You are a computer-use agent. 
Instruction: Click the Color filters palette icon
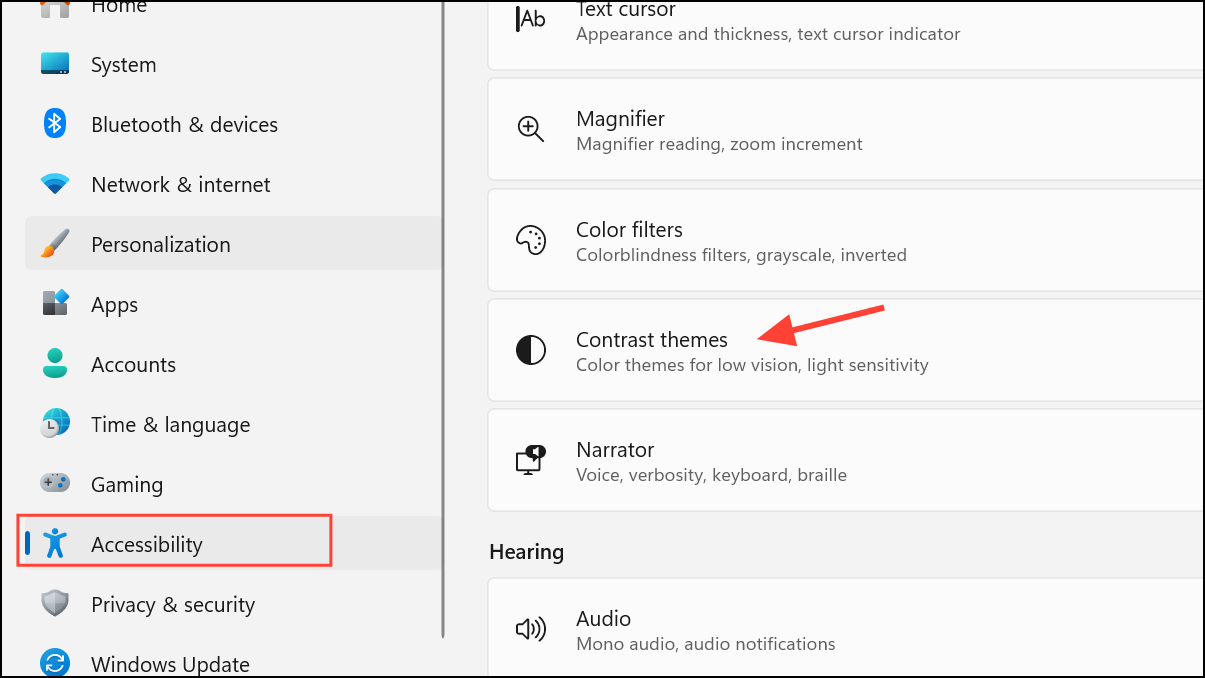pyautogui.click(x=530, y=240)
